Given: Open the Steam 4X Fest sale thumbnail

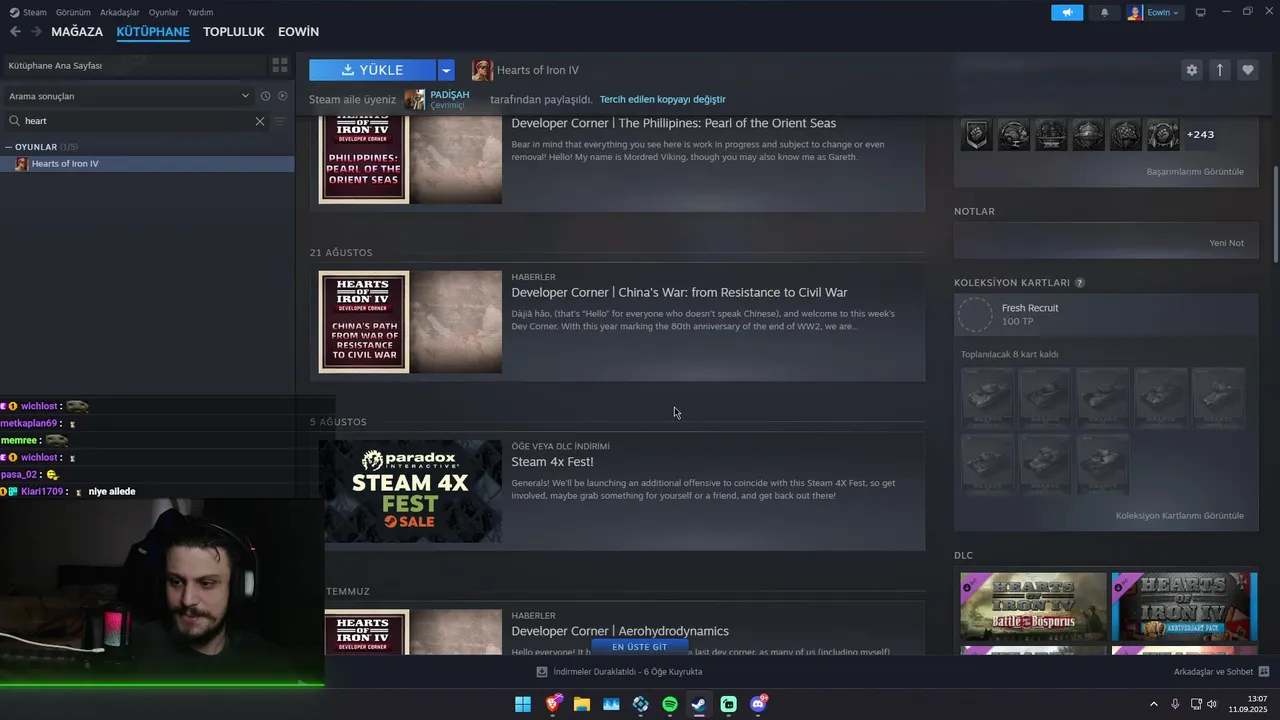Looking at the screenshot, I should pos(410,491).
